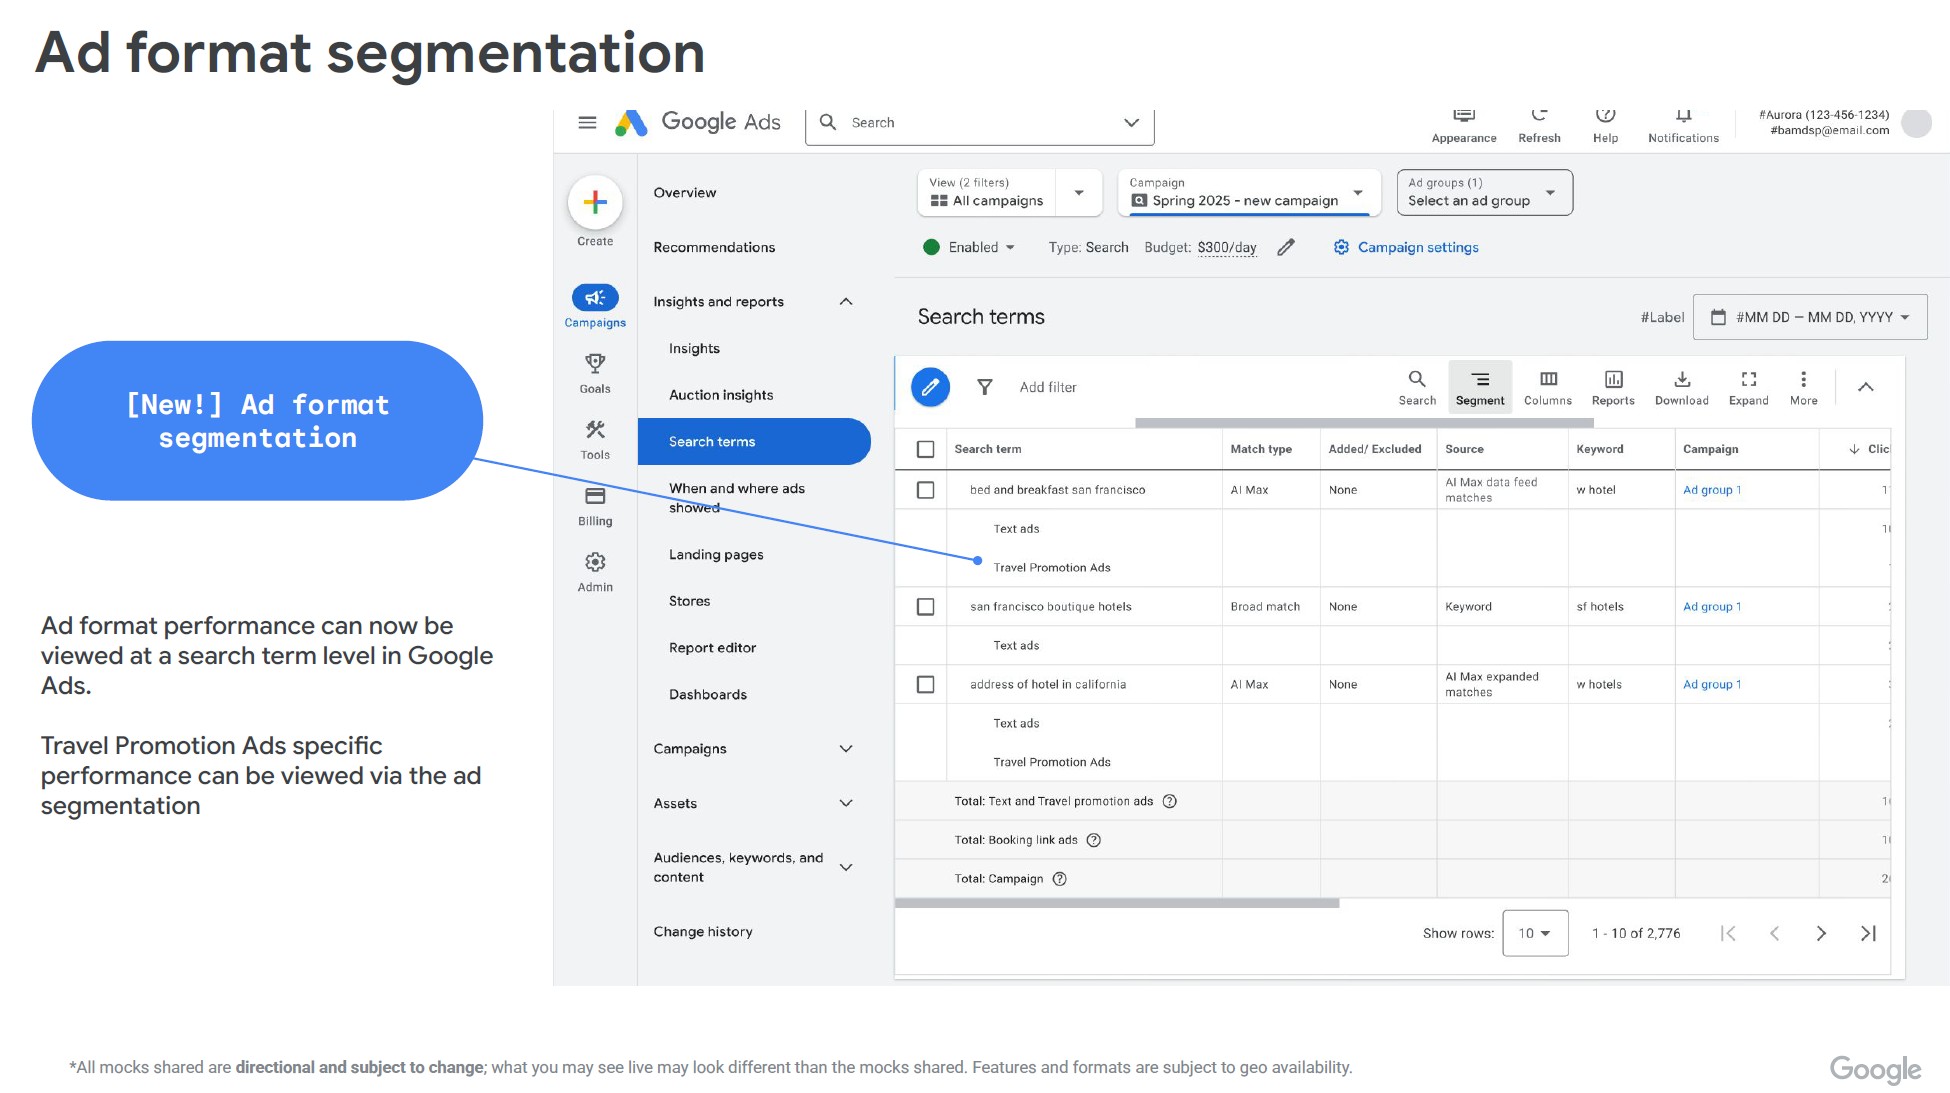
Task: Expand Audiences, keywords, and content section
Action: pos(846,867)
